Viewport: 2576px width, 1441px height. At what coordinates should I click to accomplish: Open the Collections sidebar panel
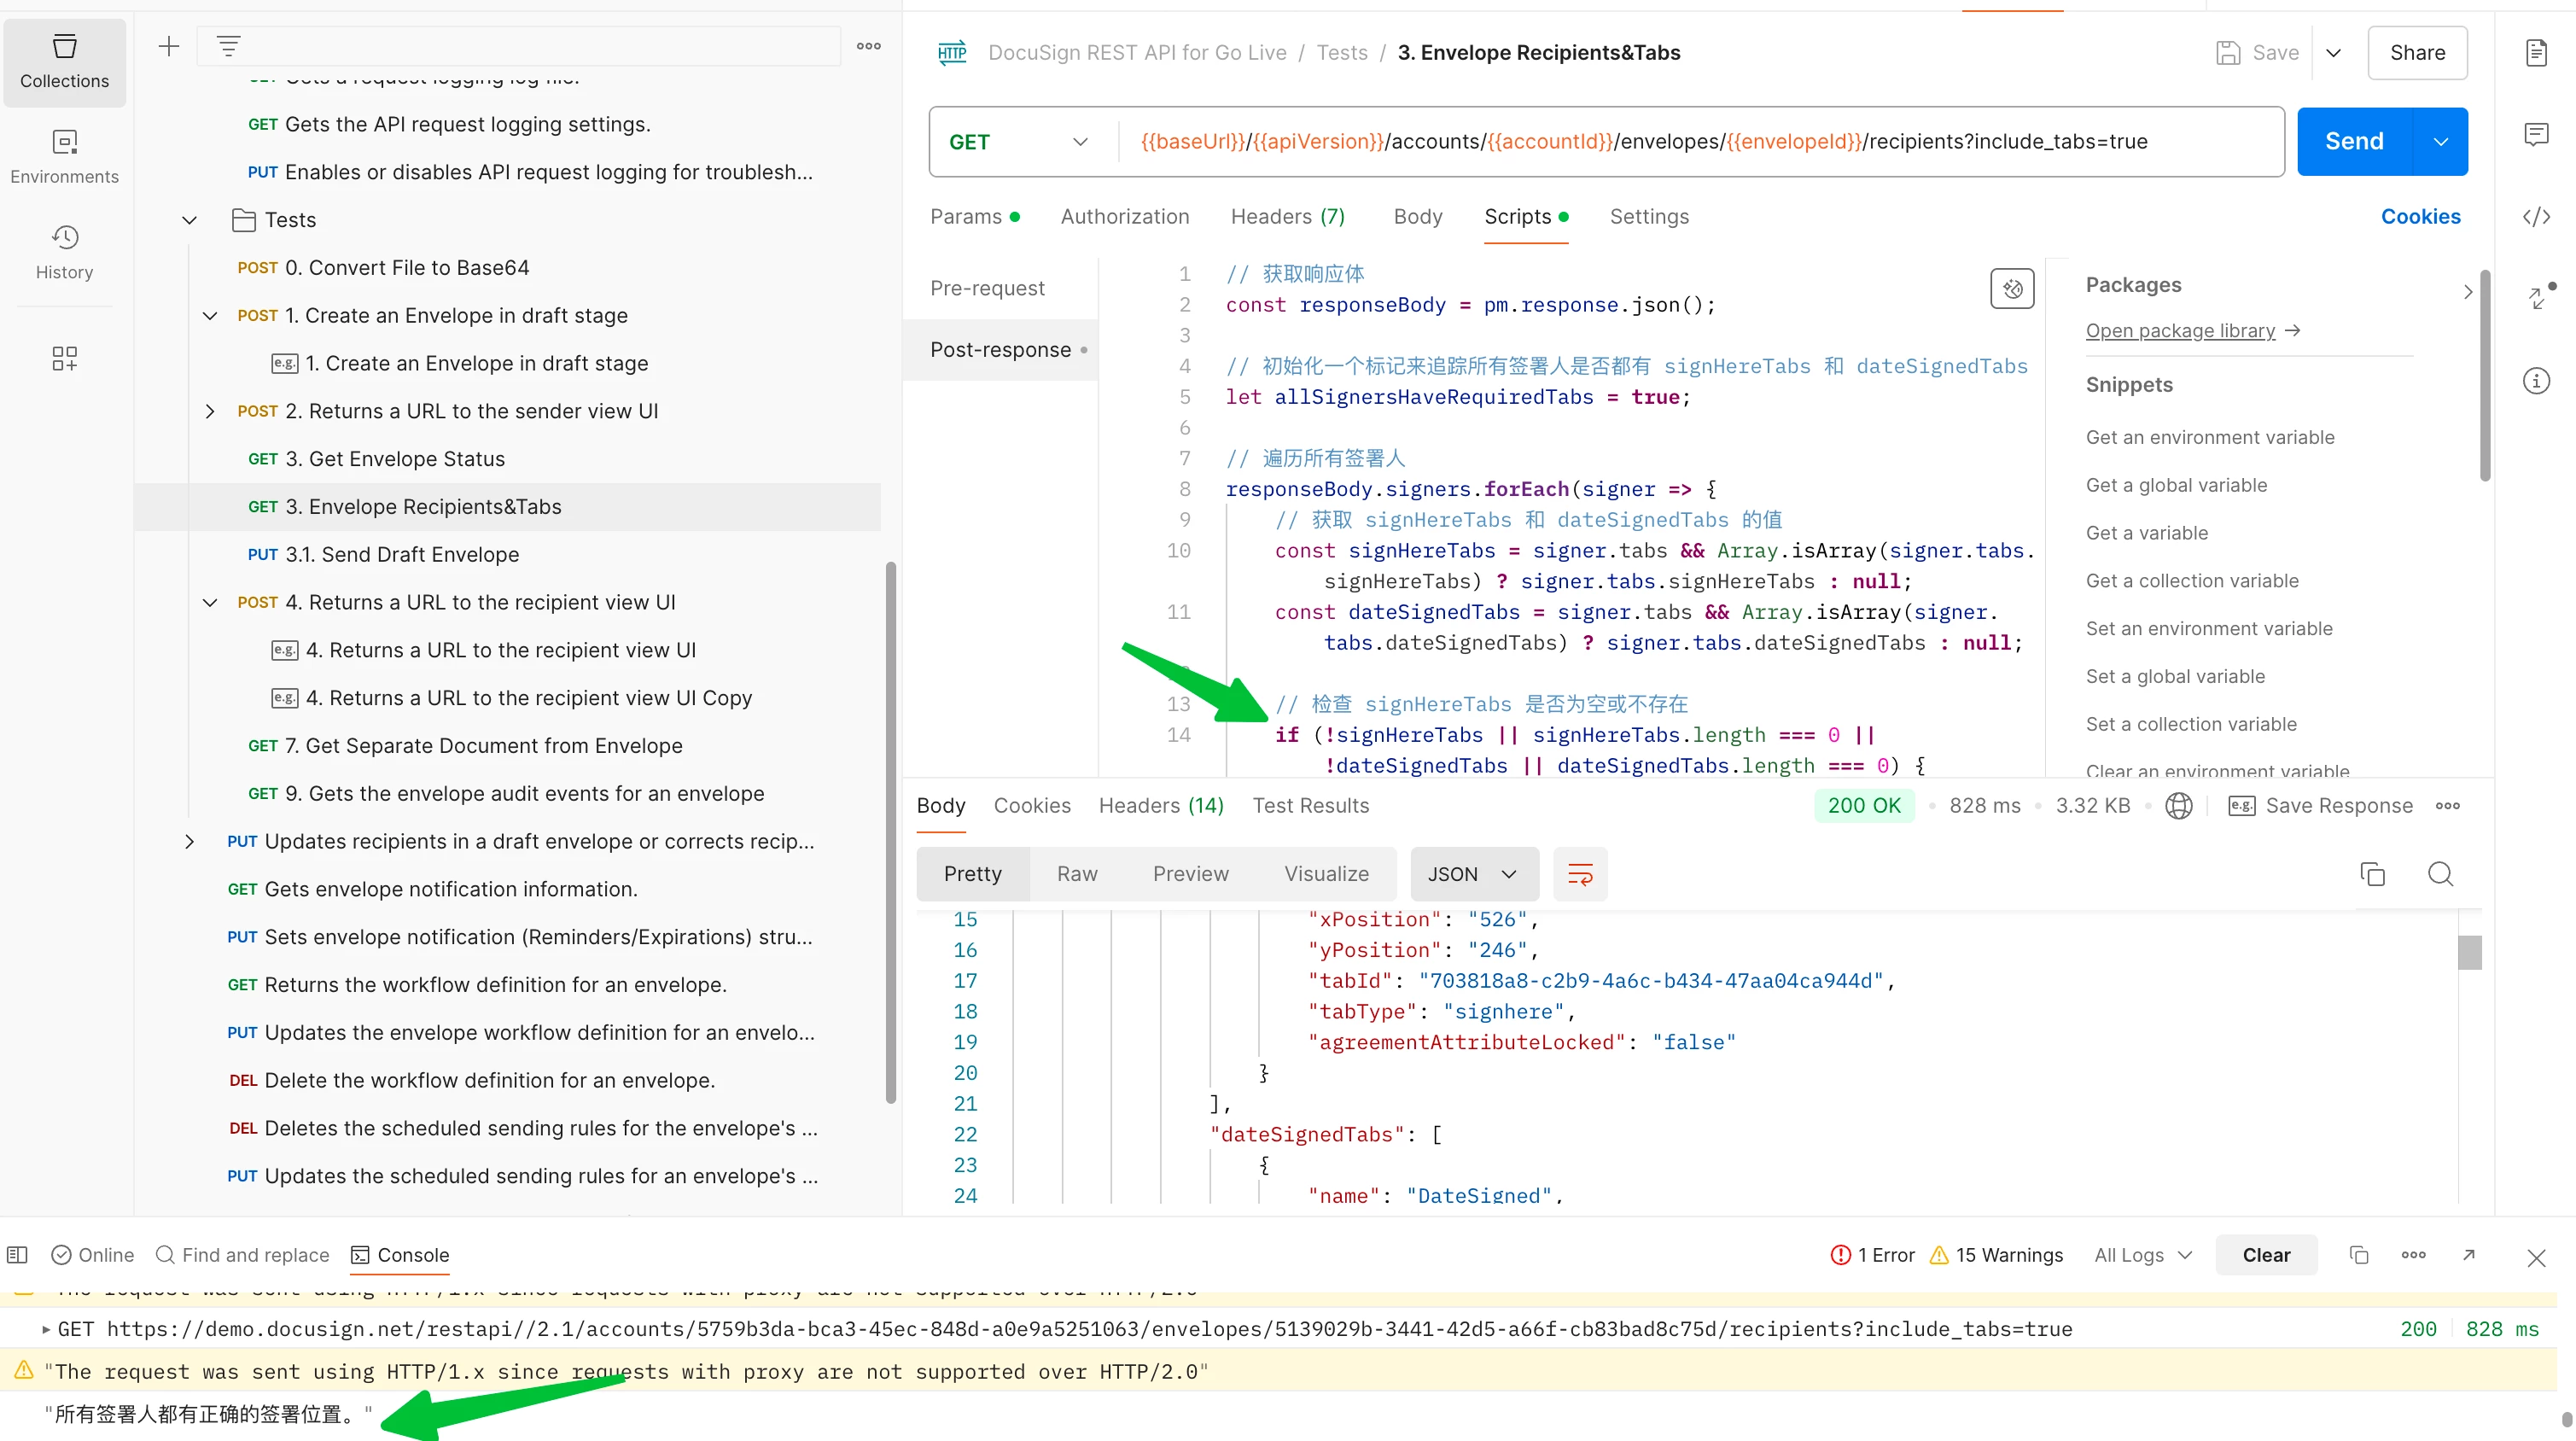(64, 62)
